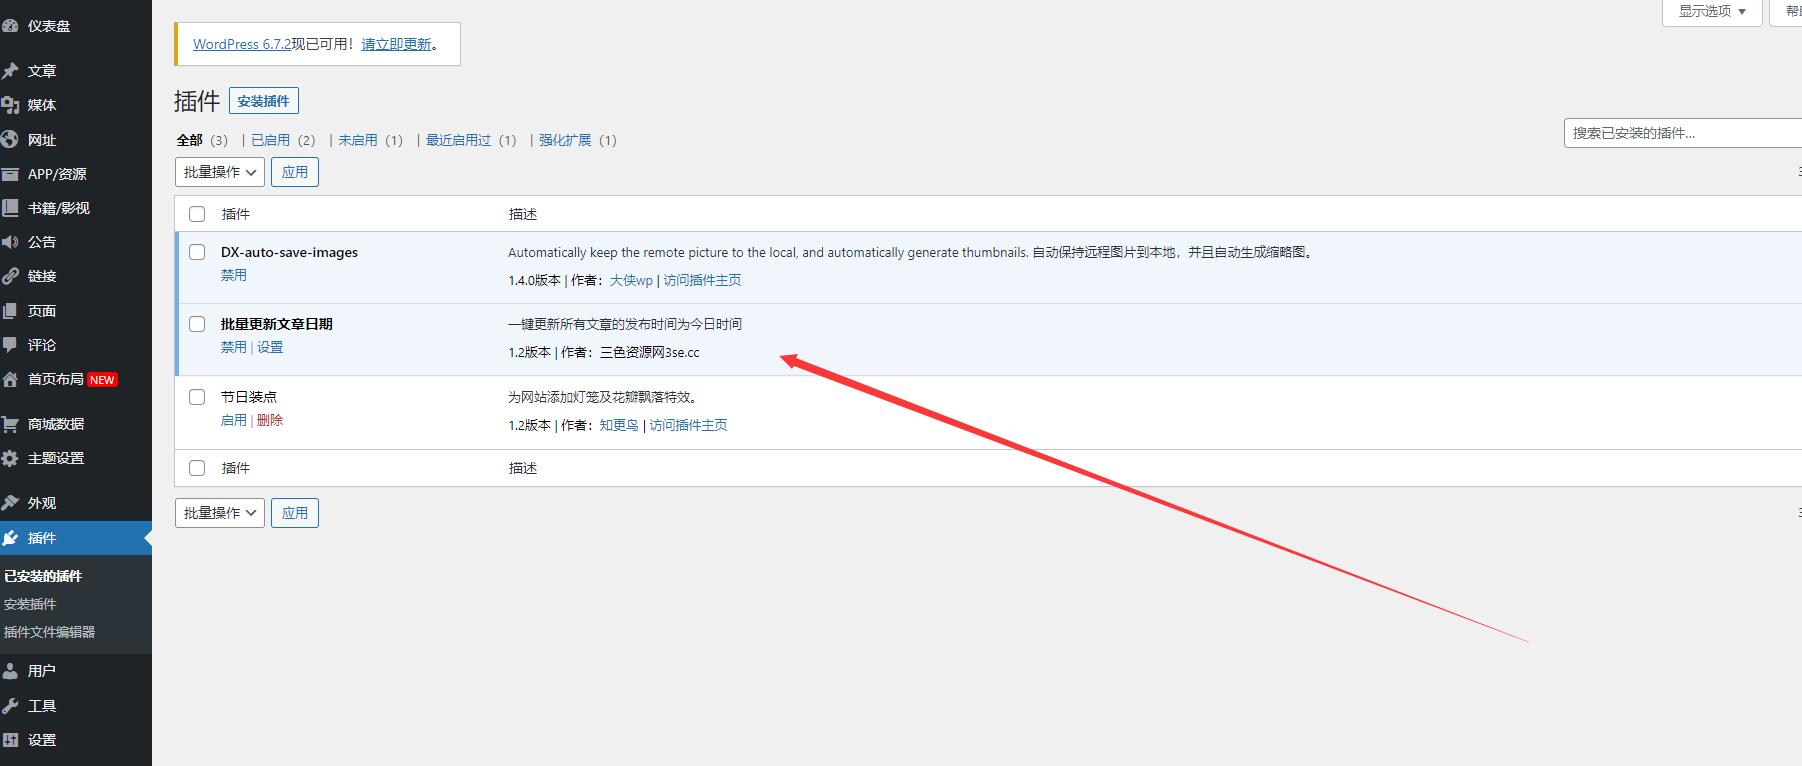Tick the checkbox for DX-auto-save-images plugin

coord(197,252)
